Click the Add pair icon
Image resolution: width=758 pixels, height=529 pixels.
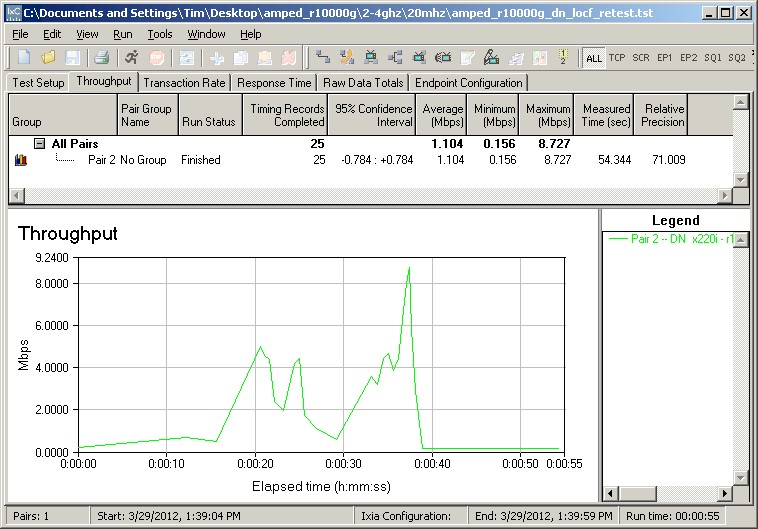322,58
